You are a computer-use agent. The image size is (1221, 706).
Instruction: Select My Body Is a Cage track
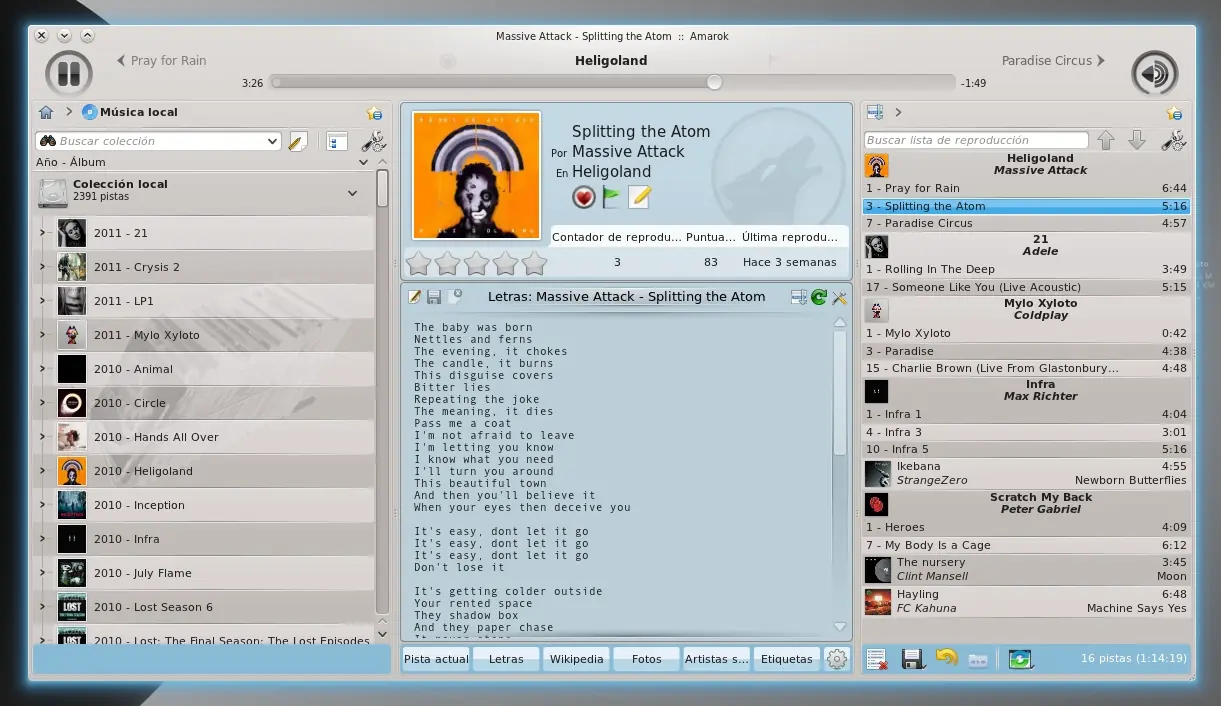pos(1026,545)
